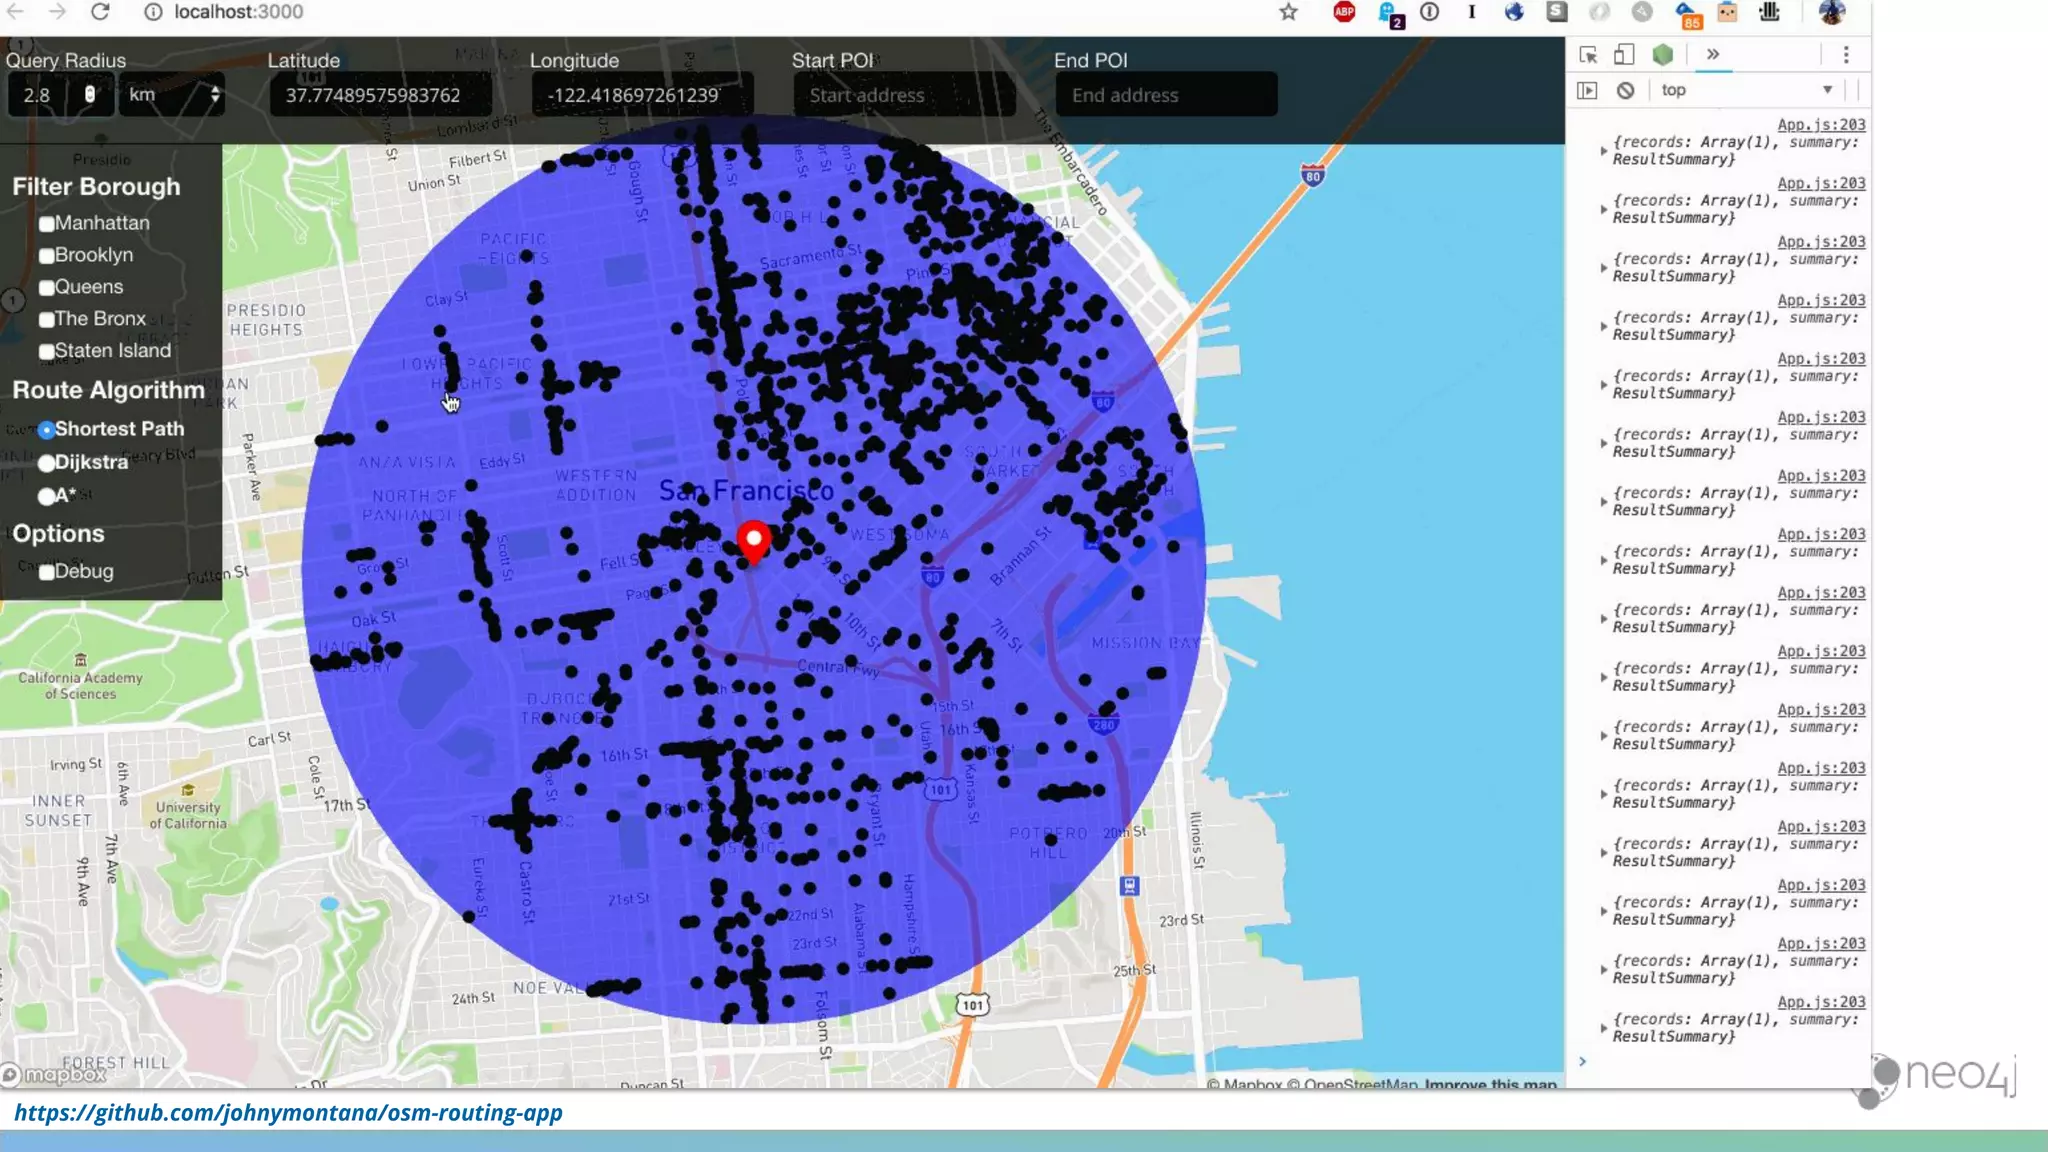2048x1152 pixels.
Task: Open the km units dropdown
Action: click(172, 95)
